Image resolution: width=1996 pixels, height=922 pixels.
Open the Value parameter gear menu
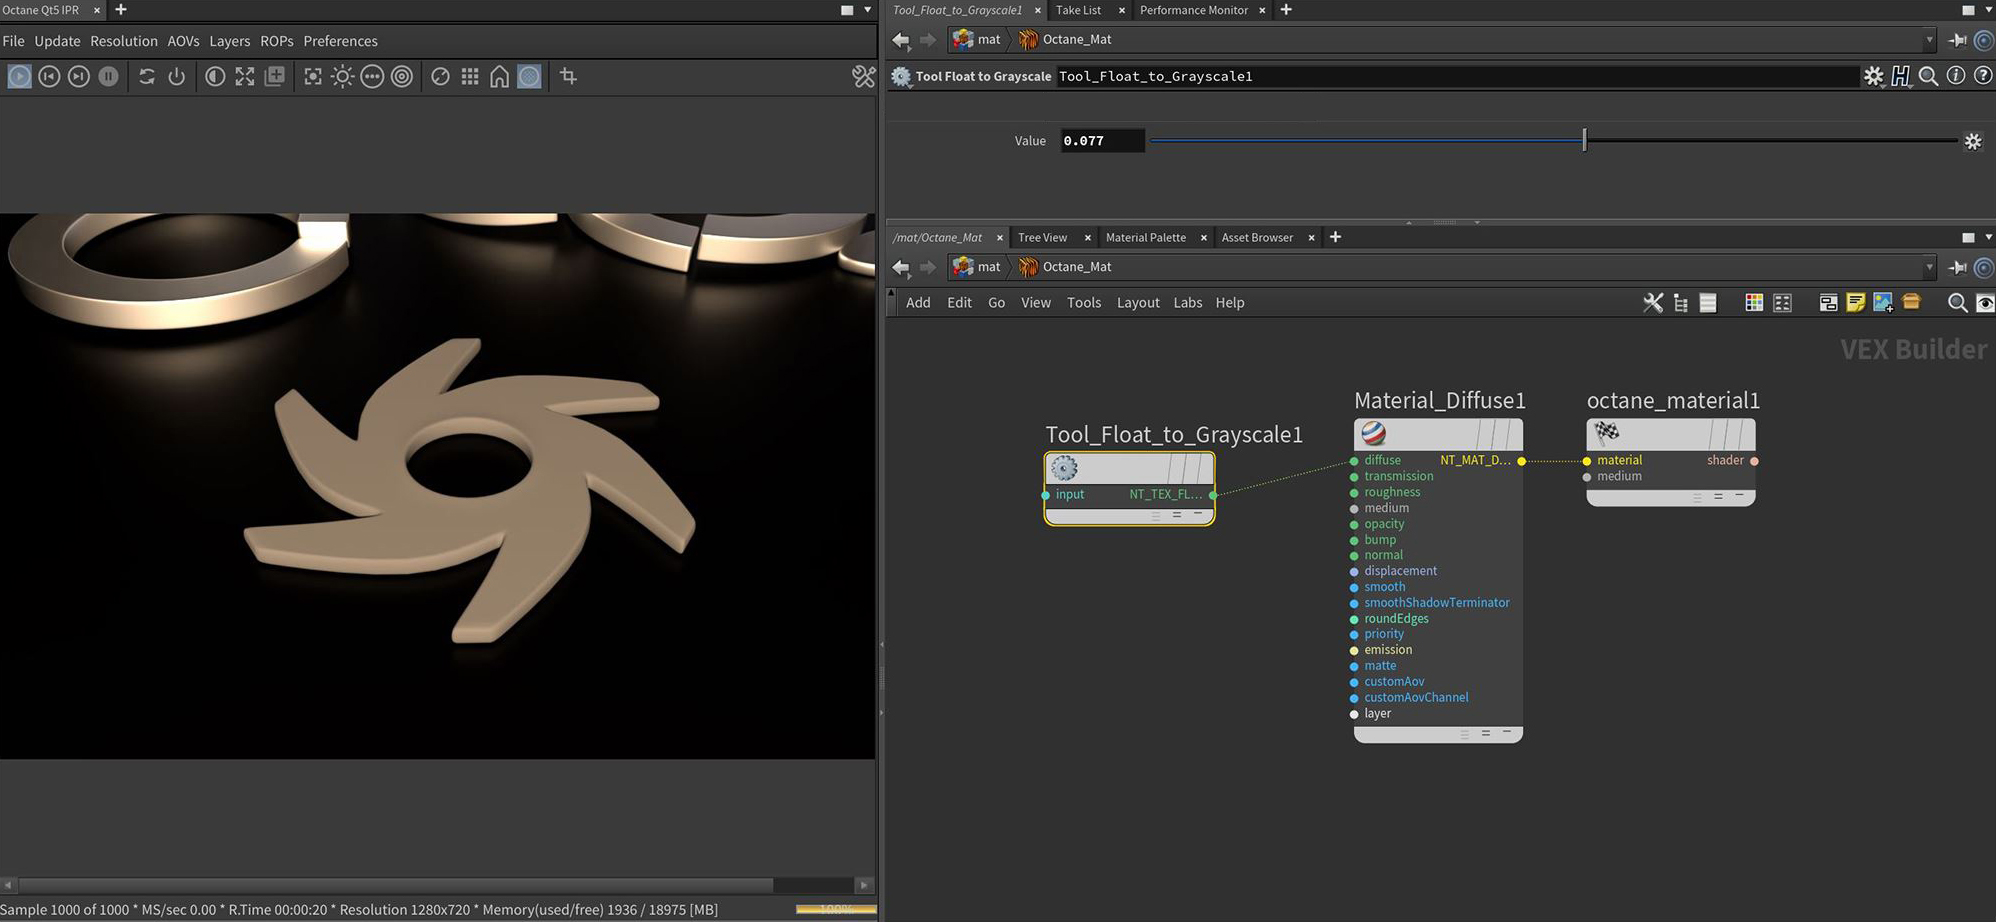[1972, 141]
